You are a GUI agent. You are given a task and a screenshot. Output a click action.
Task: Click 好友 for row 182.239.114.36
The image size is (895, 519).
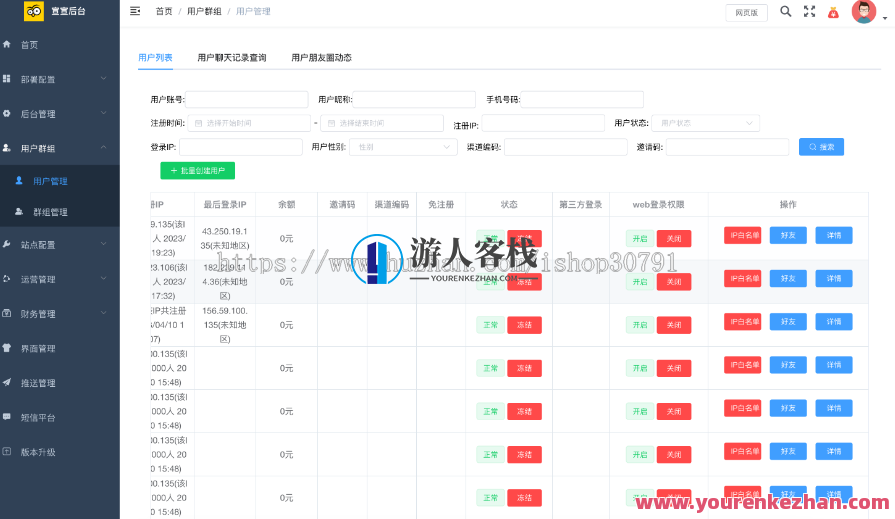788,279
